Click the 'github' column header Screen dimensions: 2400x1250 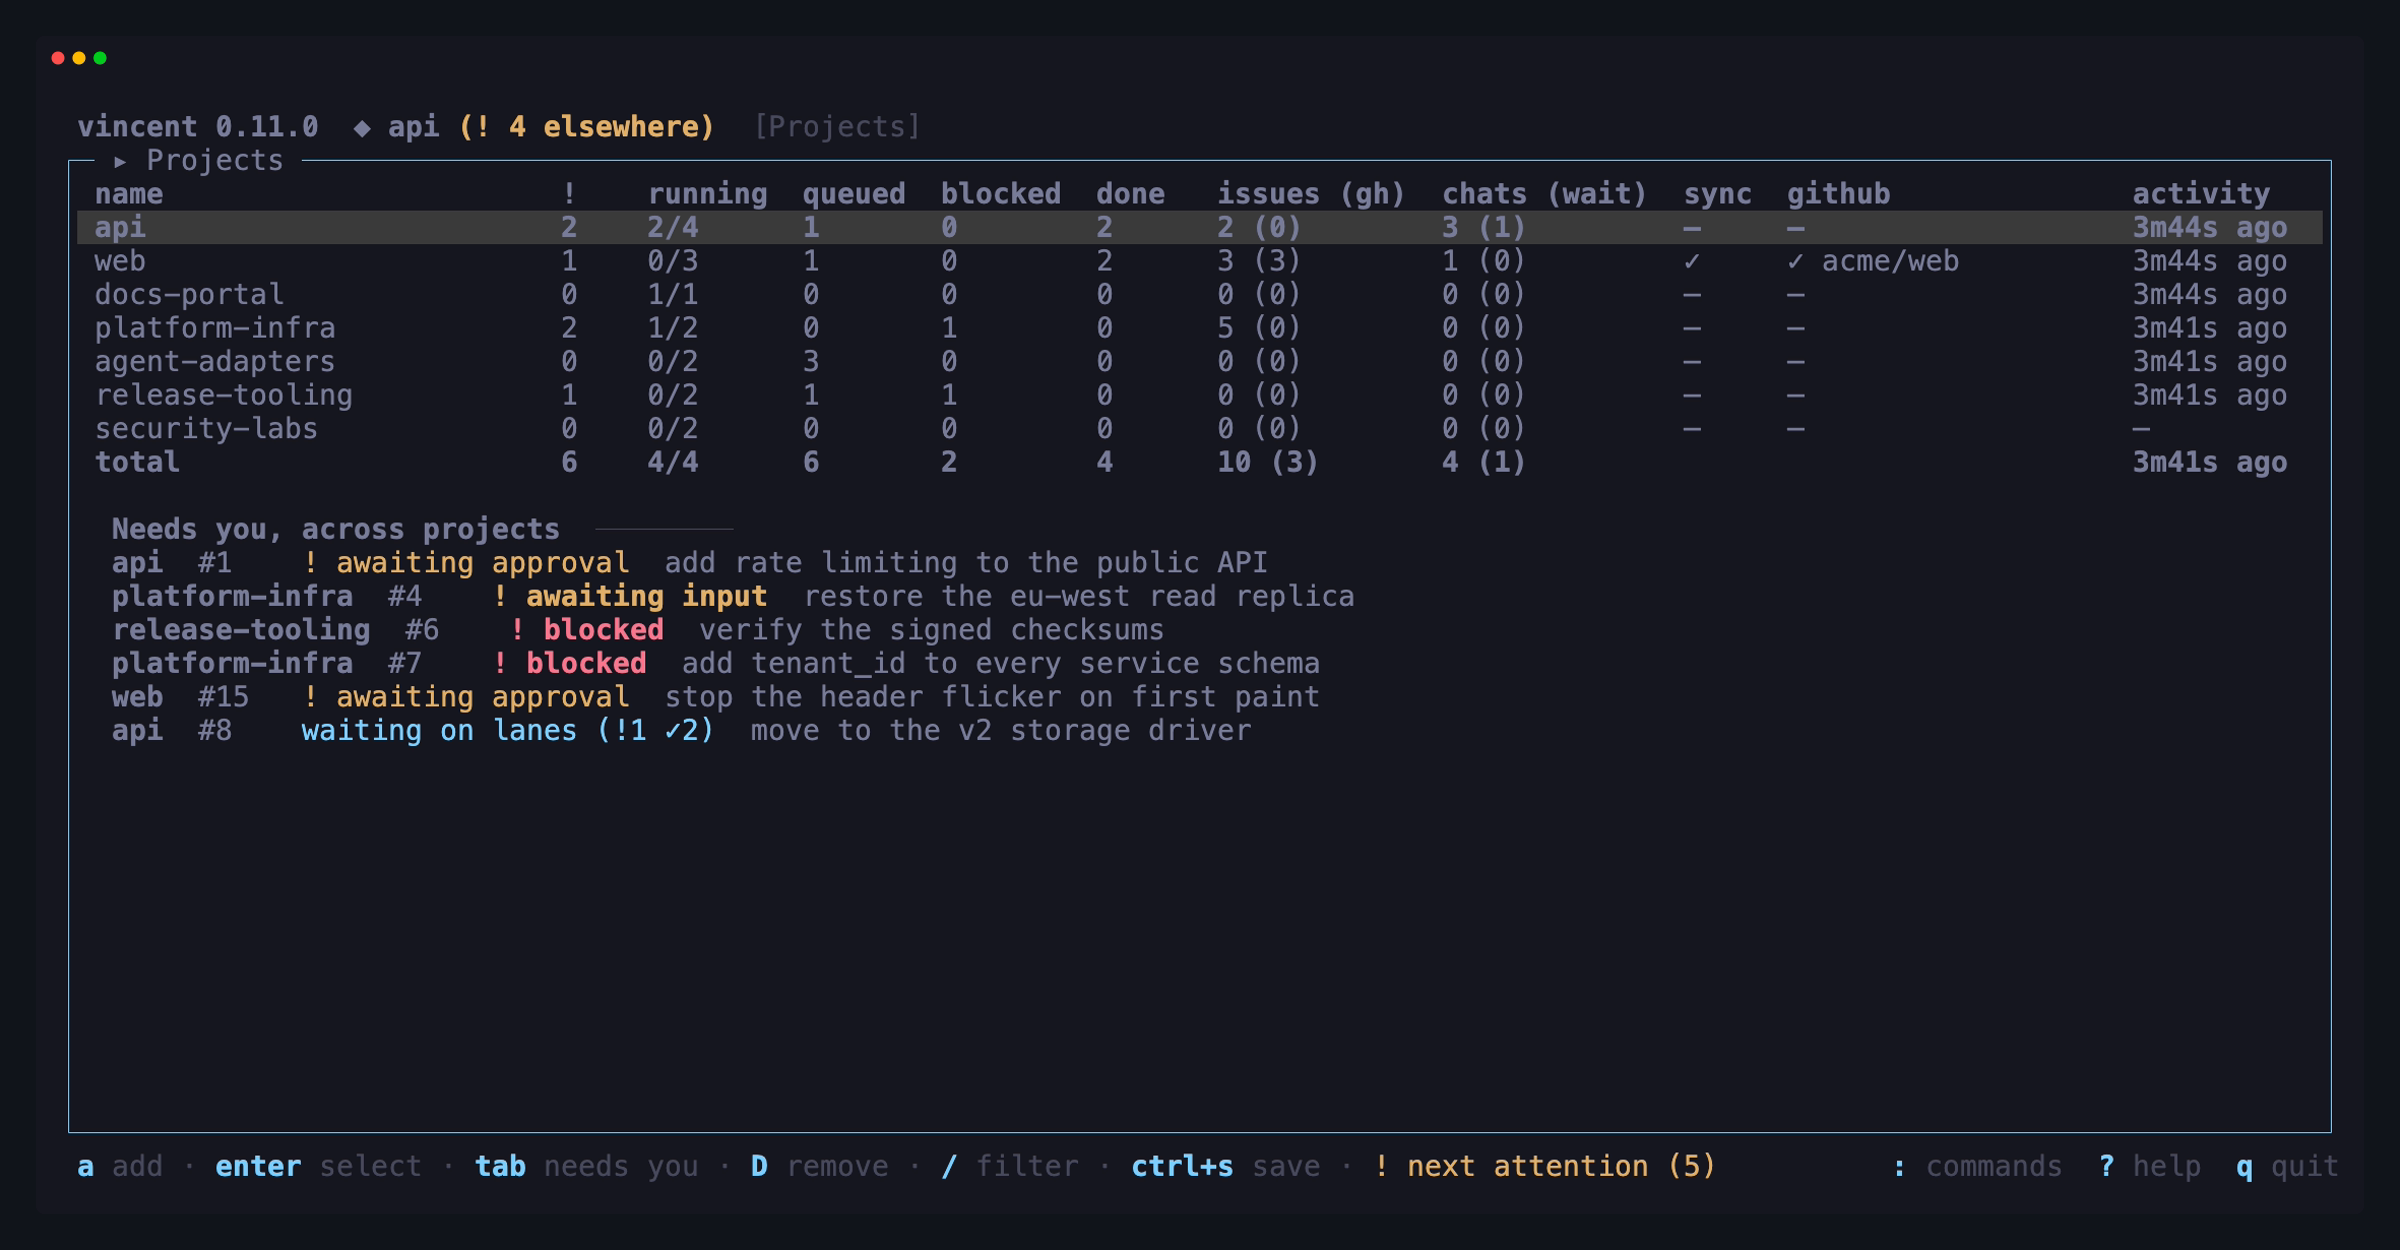1838,194
